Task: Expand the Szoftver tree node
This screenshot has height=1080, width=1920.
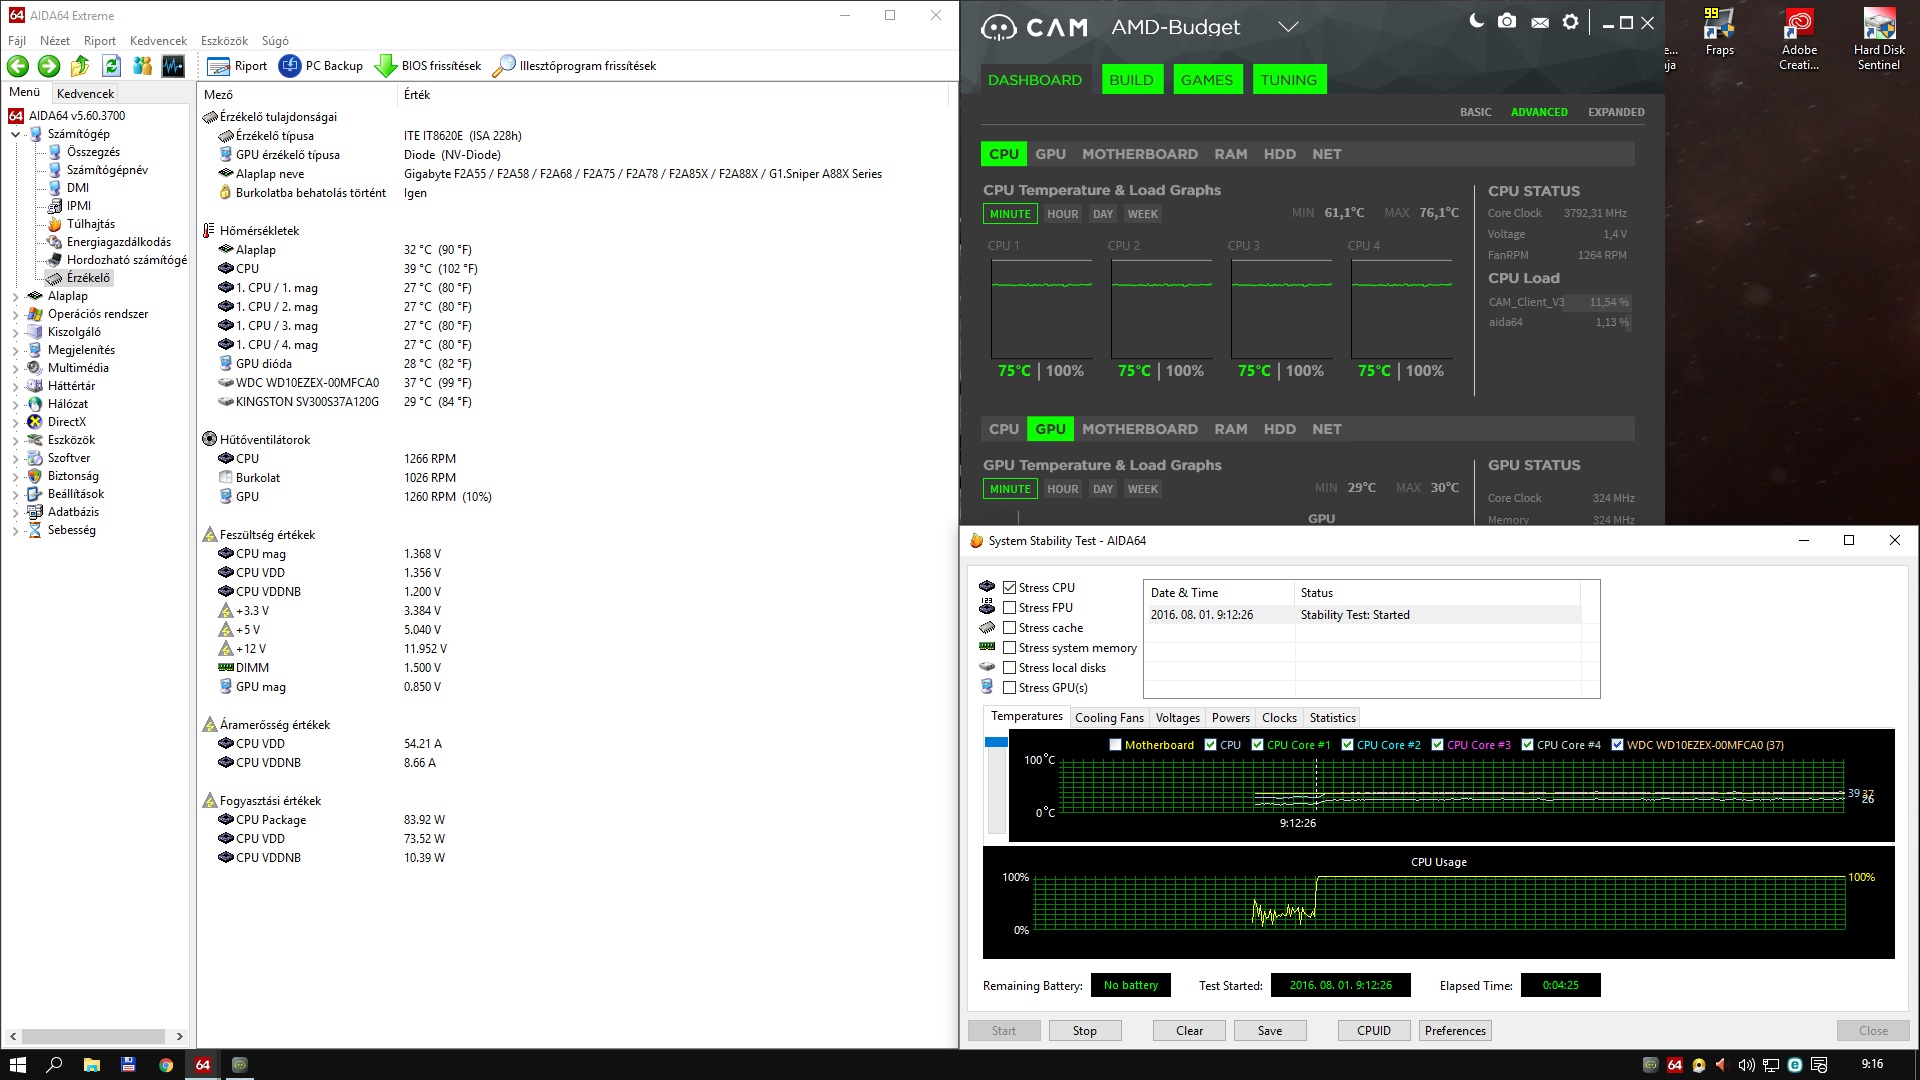Action: click(x=15, y=458)
